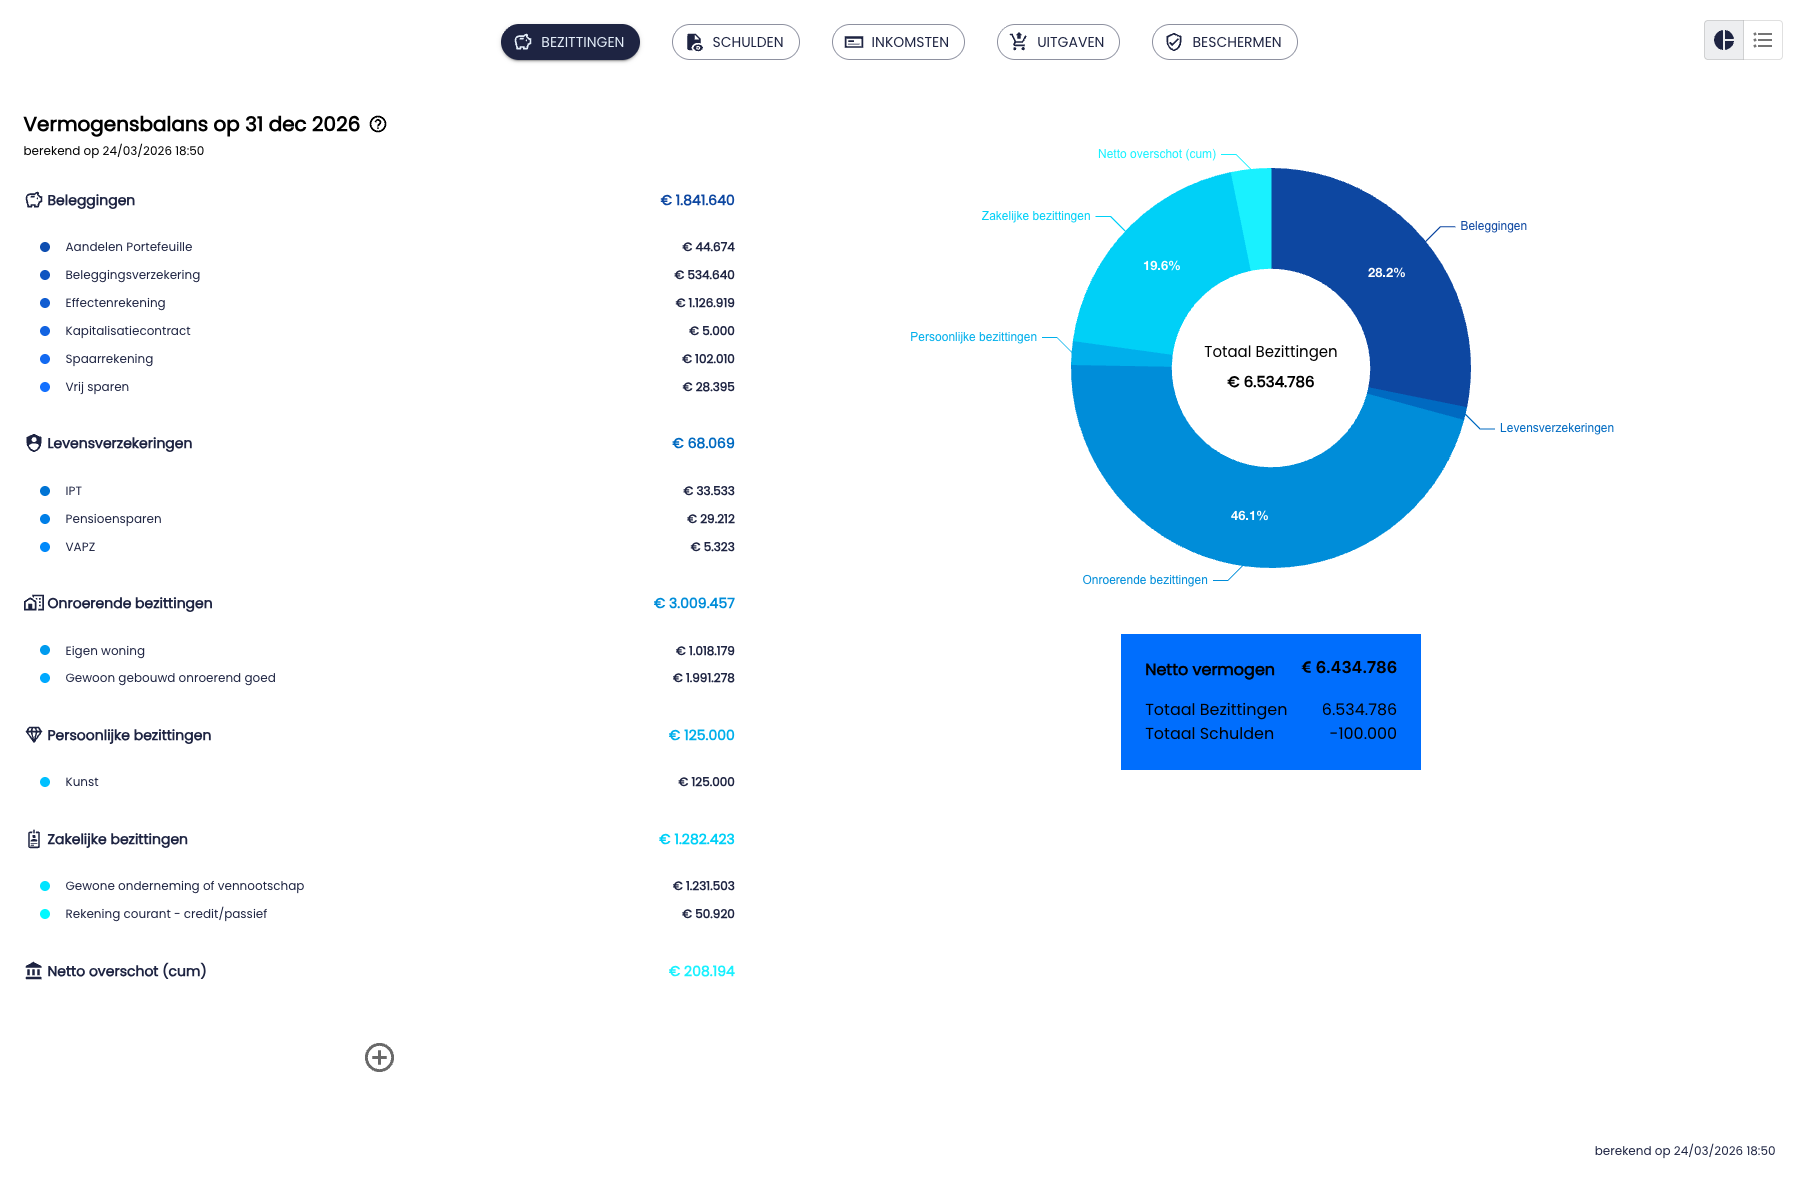Click the Levensverzekeringen chart label
The width and height of the screenshot is (1816, 1180).
tap(1556, 428)
